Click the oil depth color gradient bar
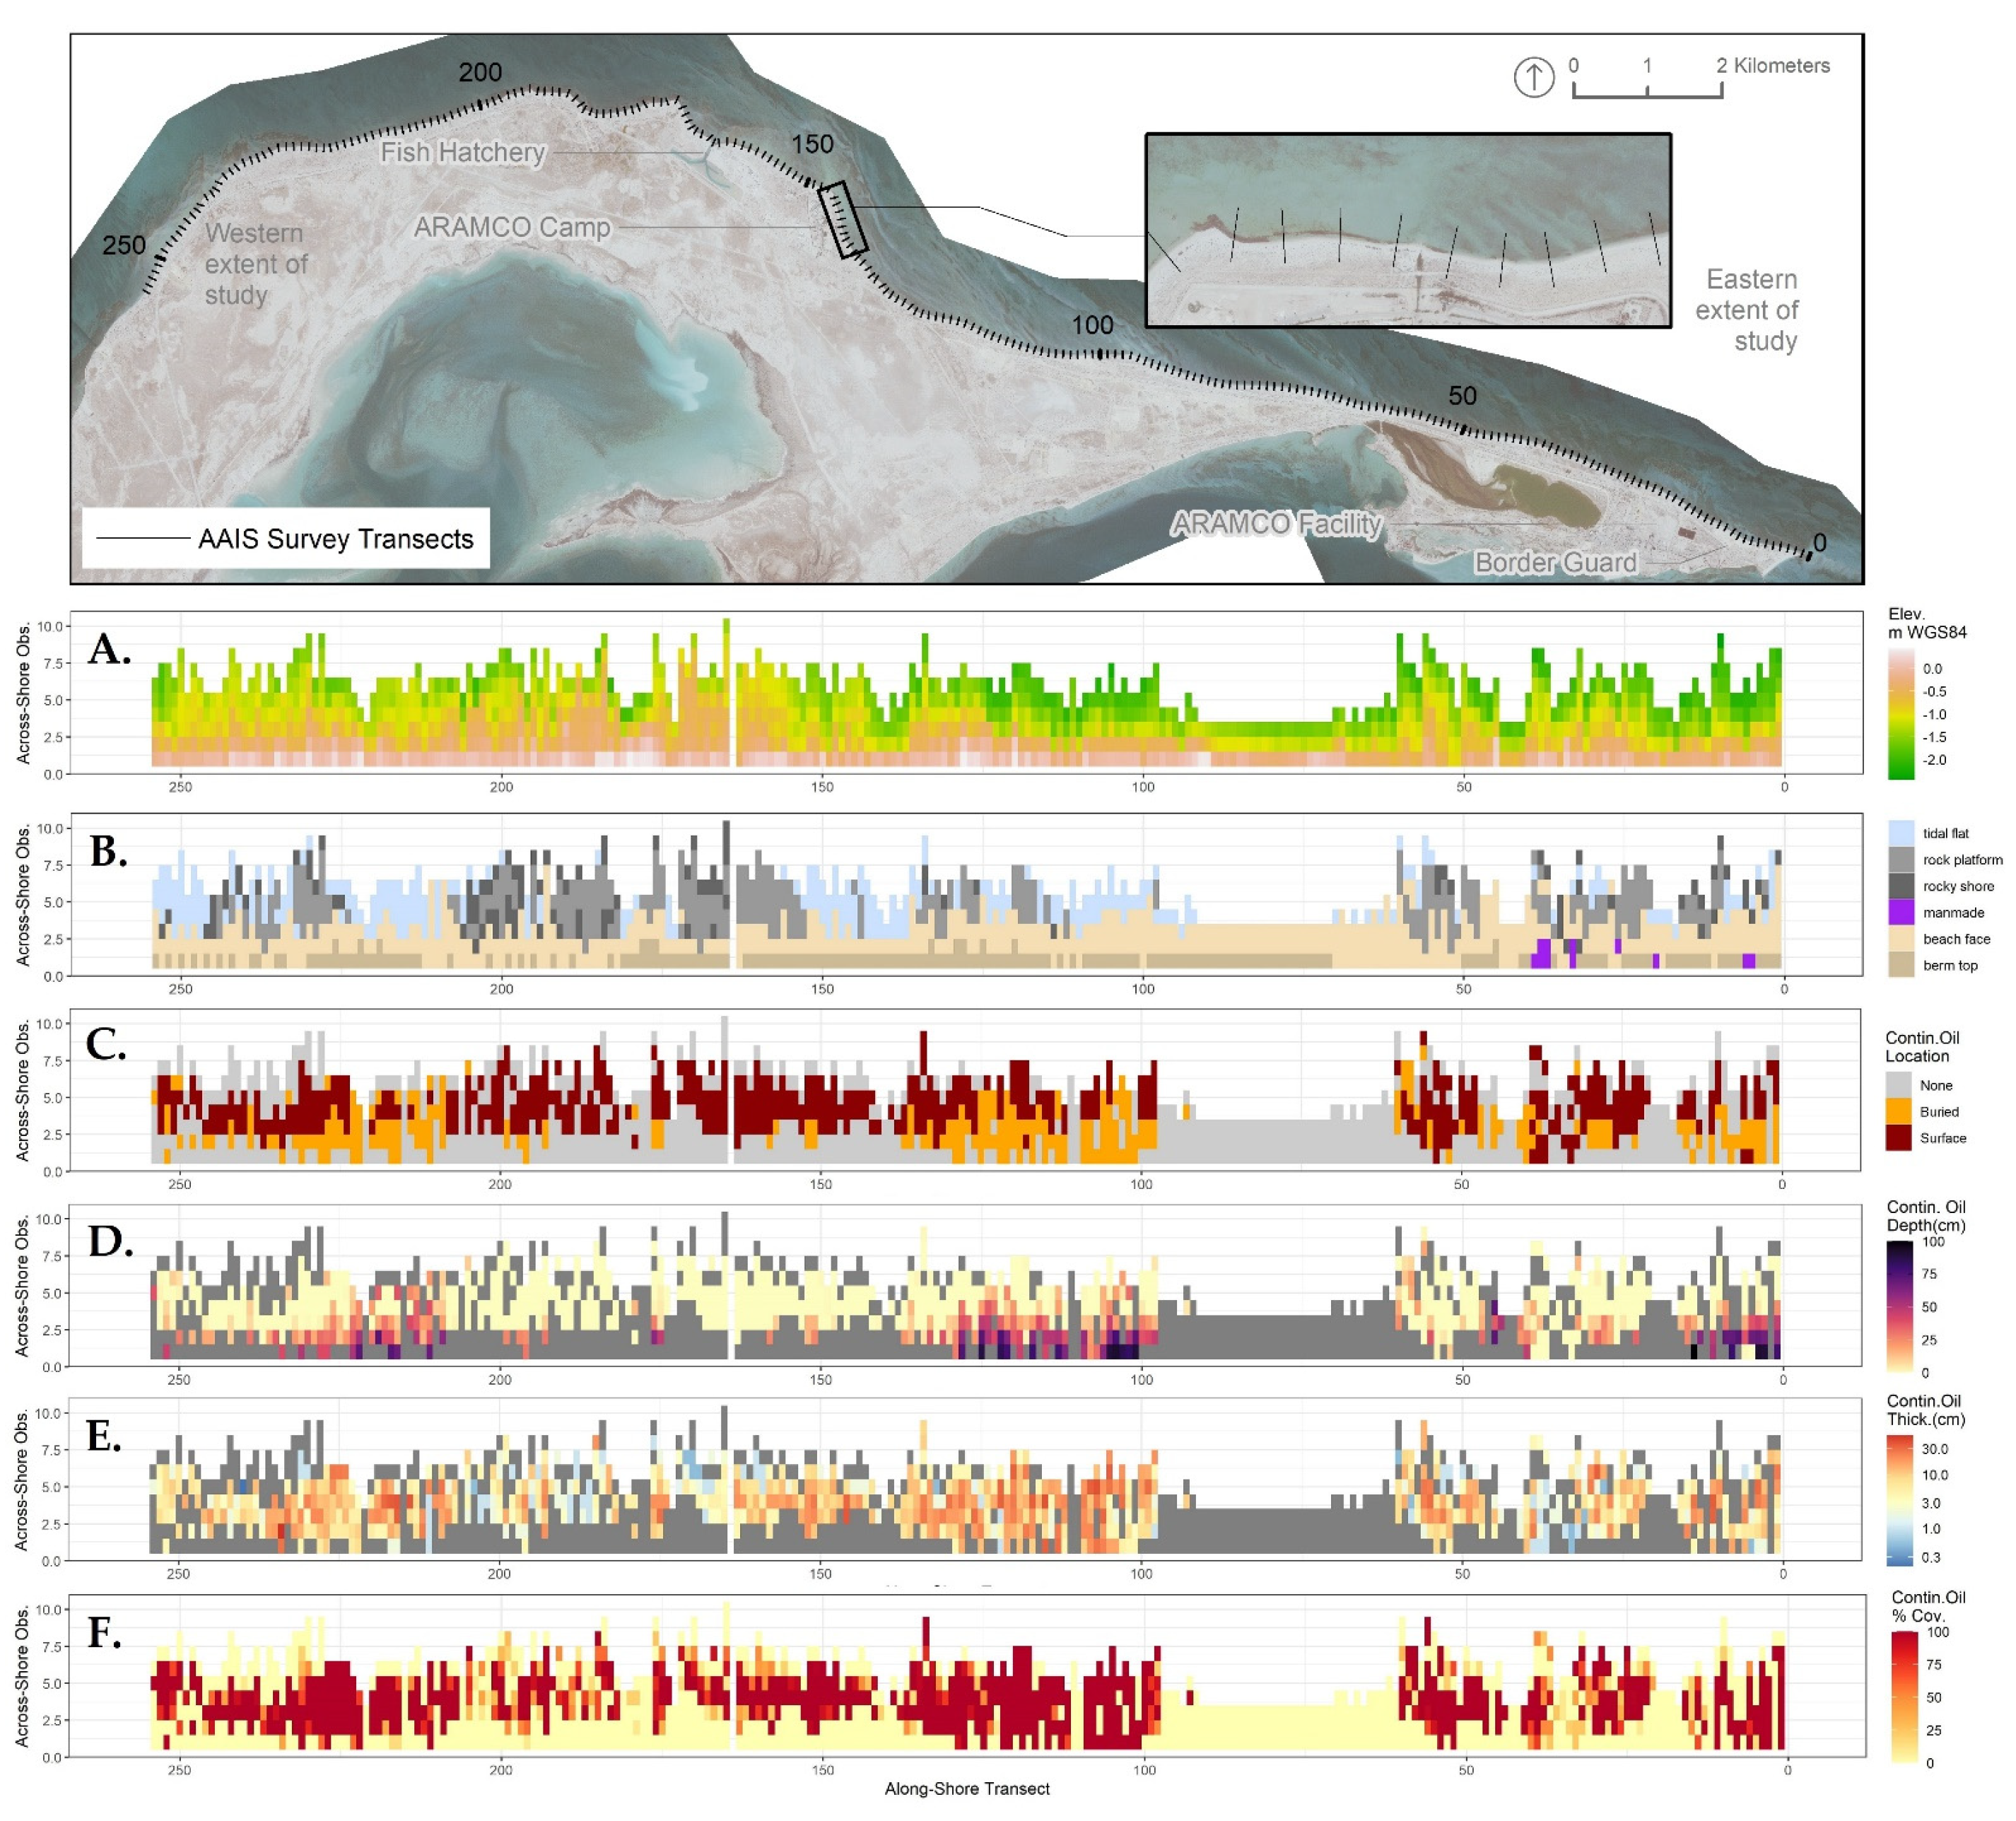Screen dimensions: 2016x1821 [1899, 1306]
